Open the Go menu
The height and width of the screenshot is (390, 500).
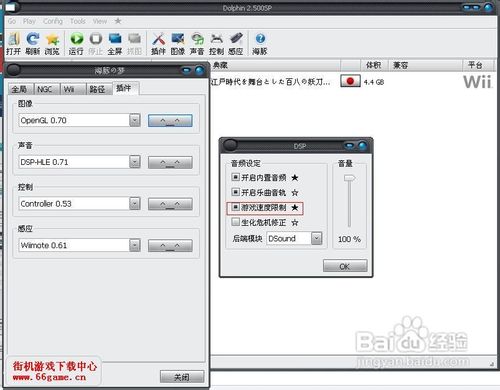point(12,21)
